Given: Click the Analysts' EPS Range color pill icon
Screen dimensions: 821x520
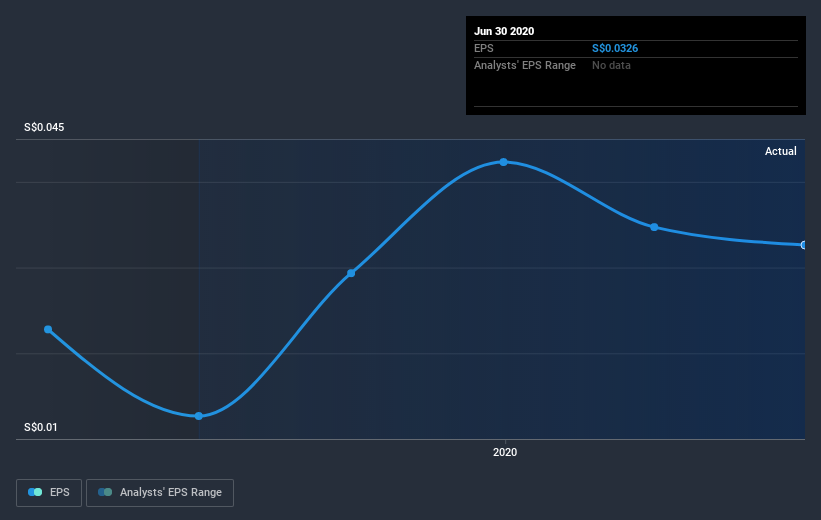Looking at the screenshot, I should tap(105, 492).
